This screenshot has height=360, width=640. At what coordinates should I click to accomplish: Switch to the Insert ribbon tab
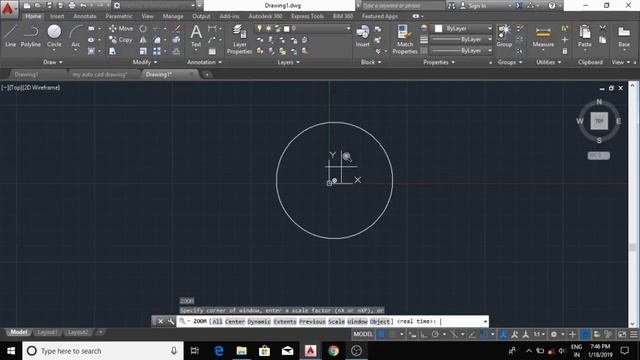(x=57, y=16)
